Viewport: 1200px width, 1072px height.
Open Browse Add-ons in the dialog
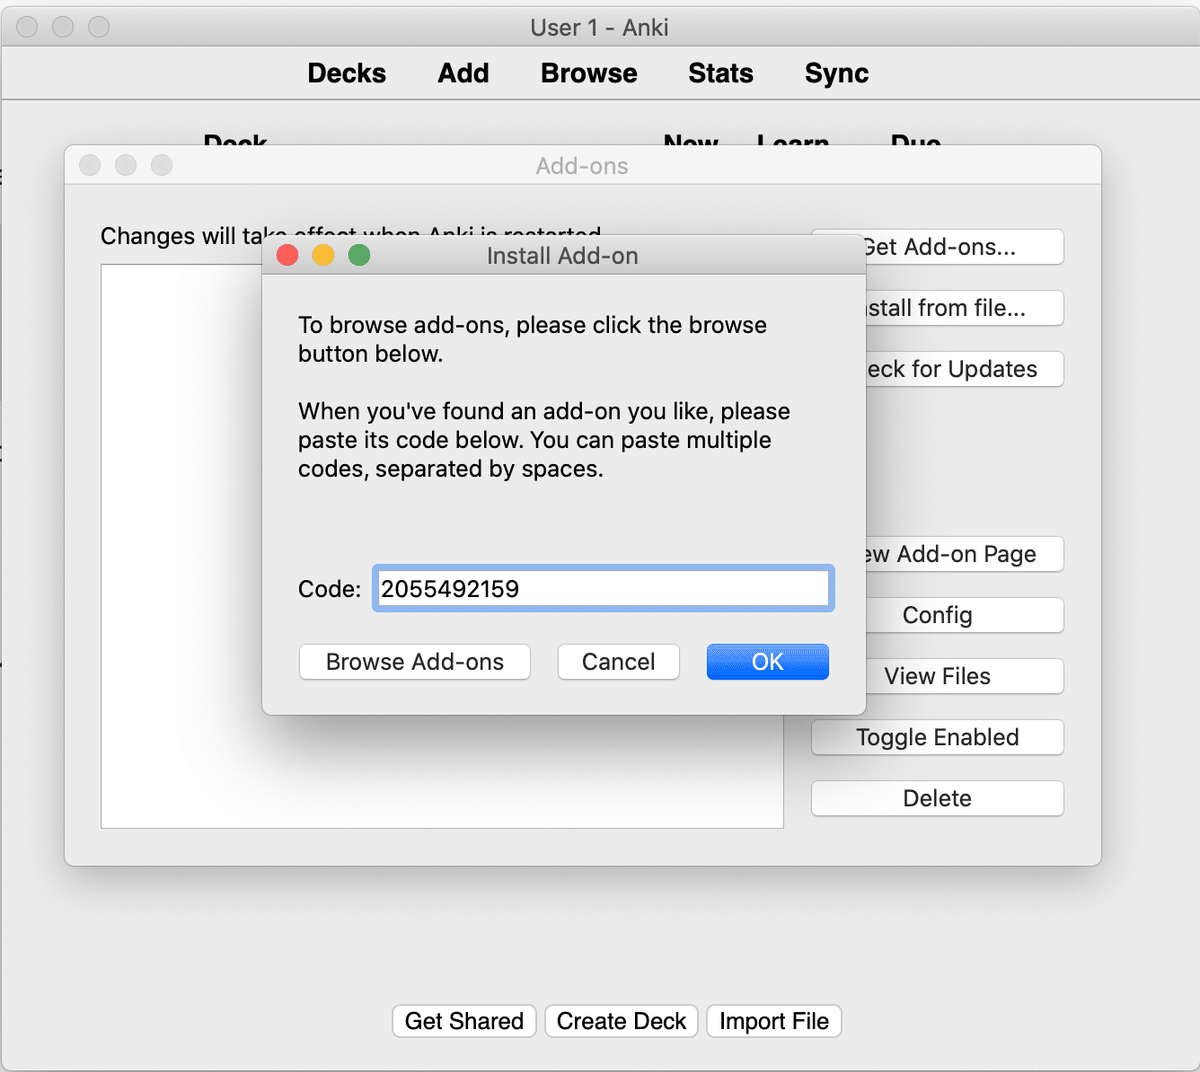415,662
